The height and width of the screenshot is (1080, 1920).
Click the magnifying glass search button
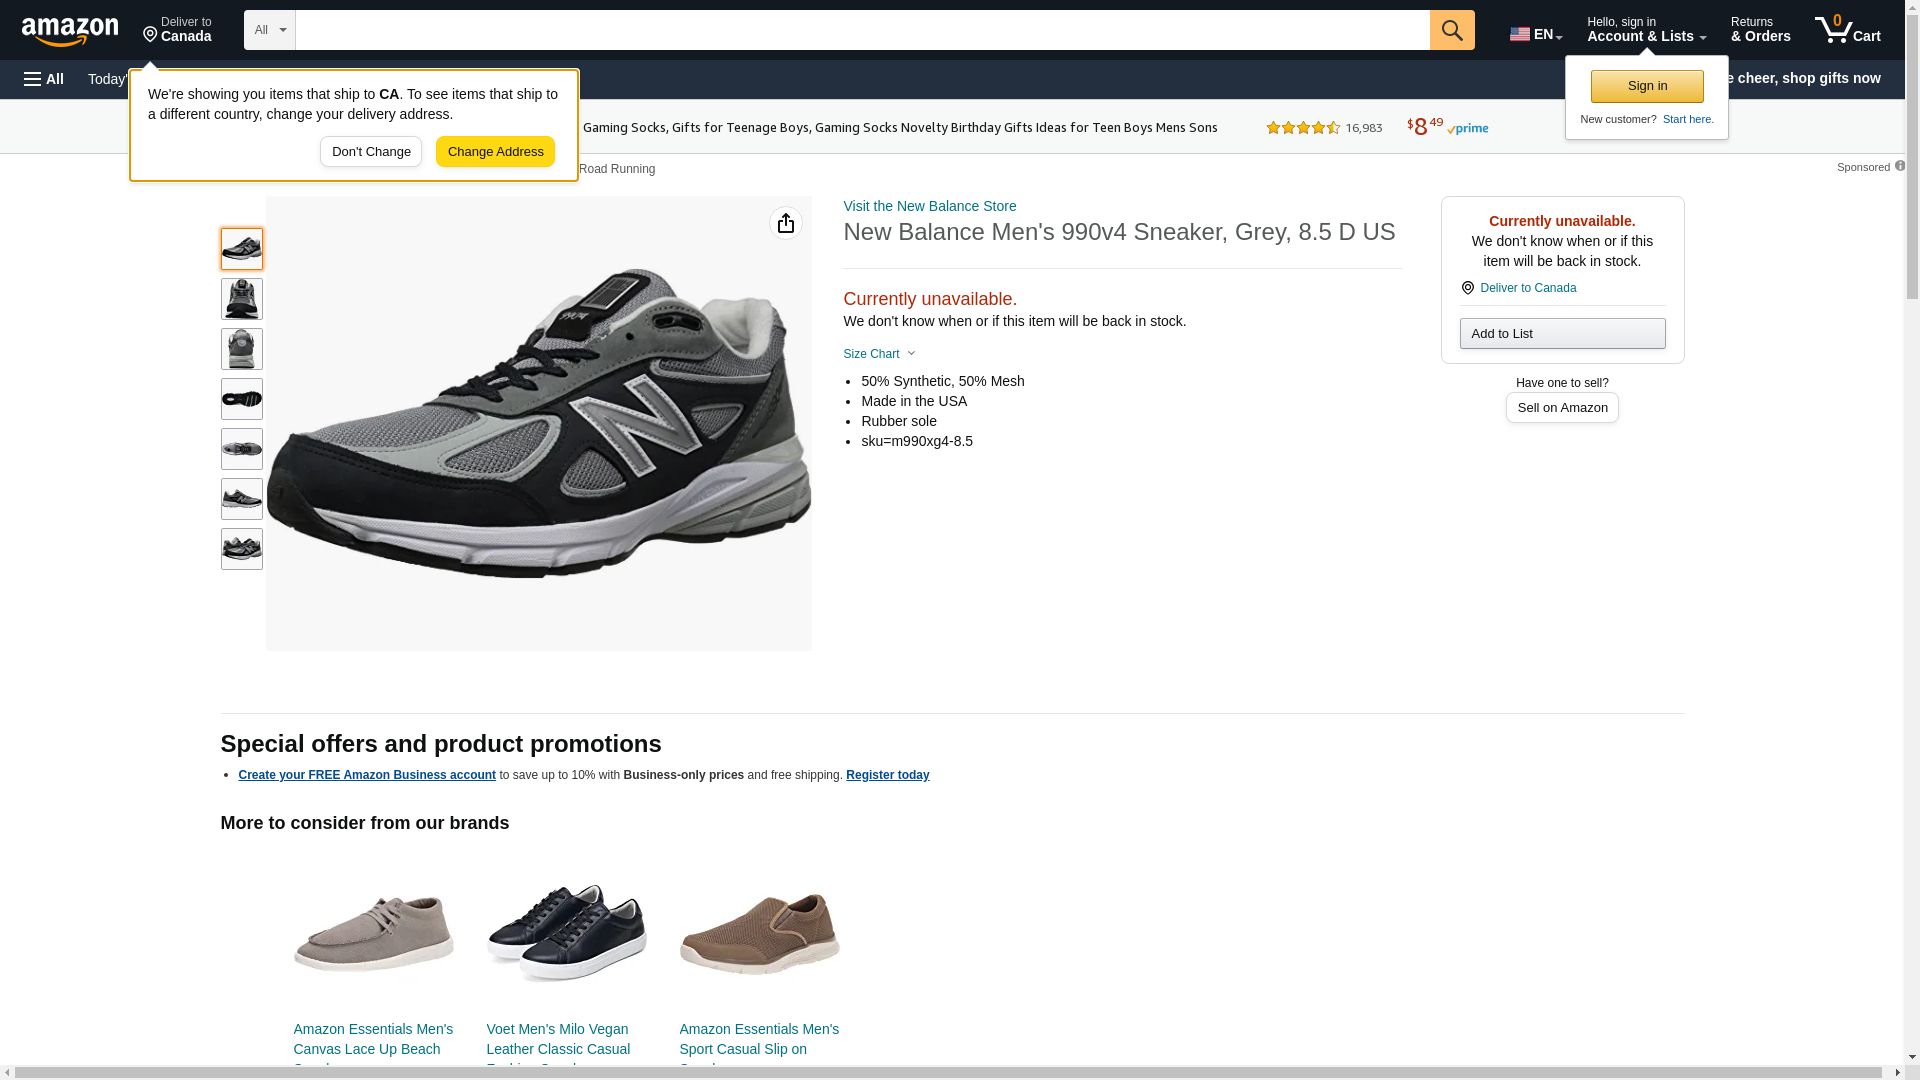(x=1451, y=30)
